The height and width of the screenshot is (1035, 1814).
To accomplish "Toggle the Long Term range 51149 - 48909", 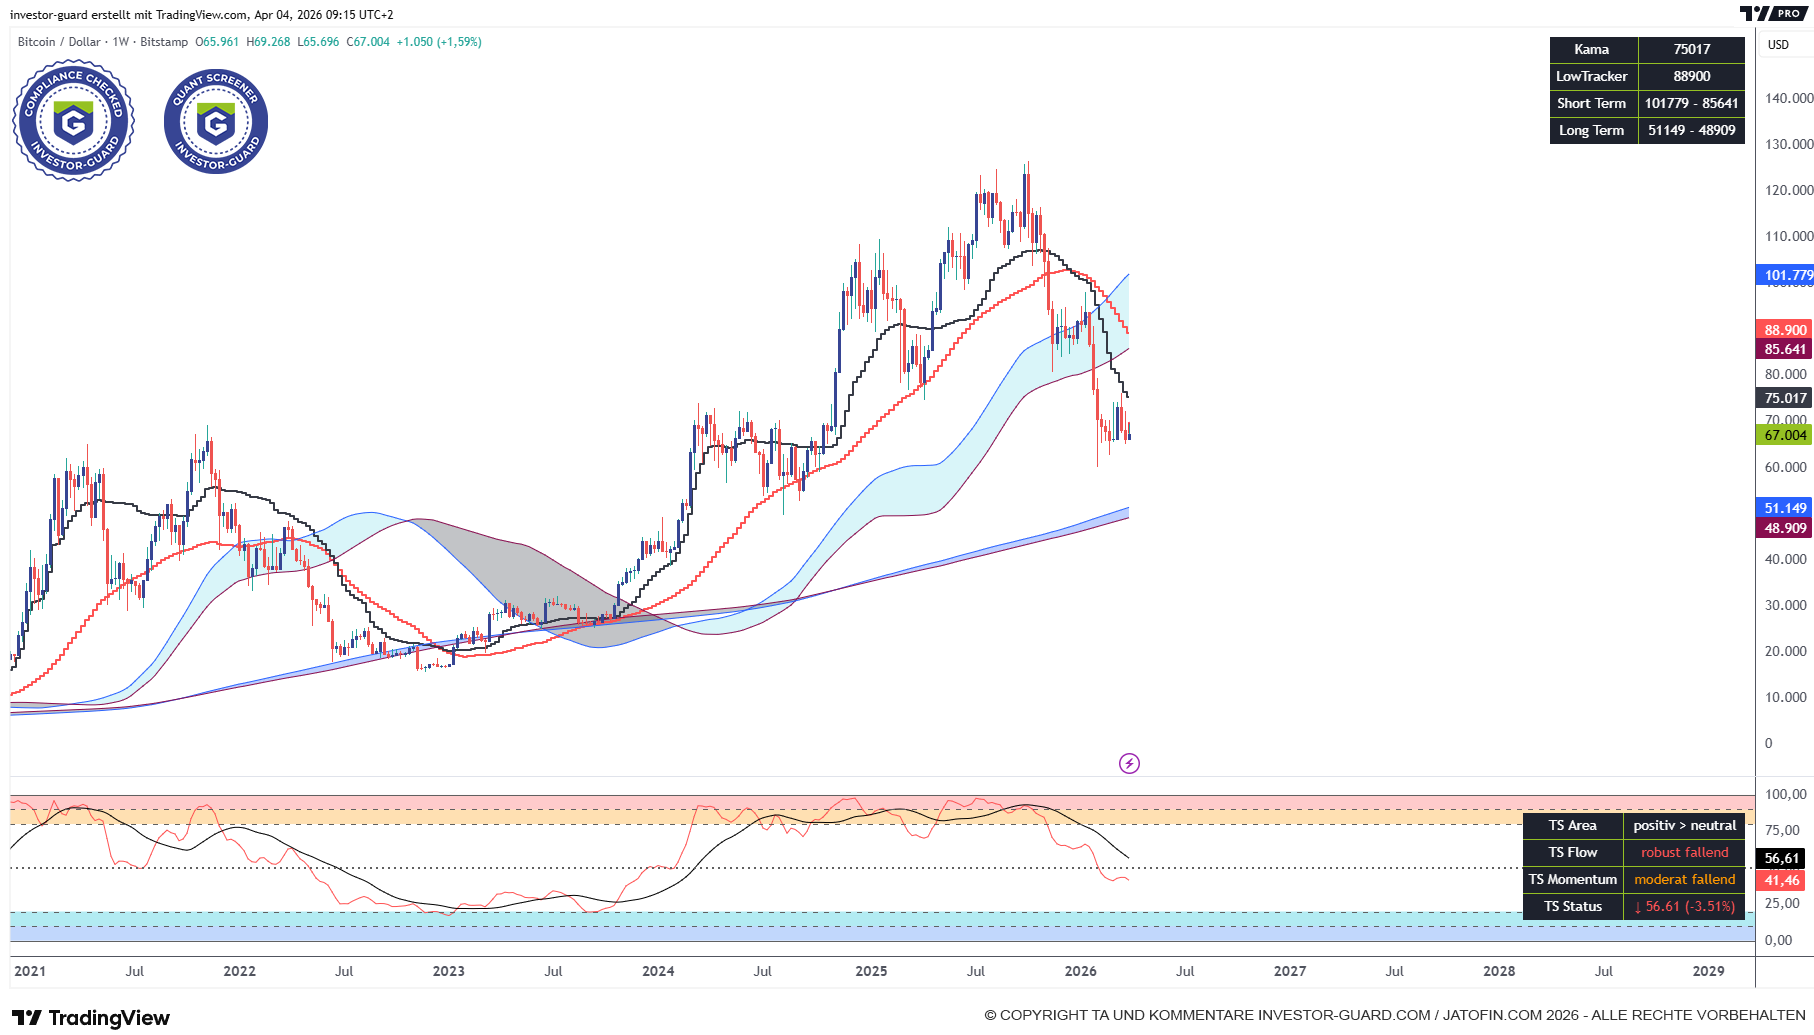I will [1691, 130].
